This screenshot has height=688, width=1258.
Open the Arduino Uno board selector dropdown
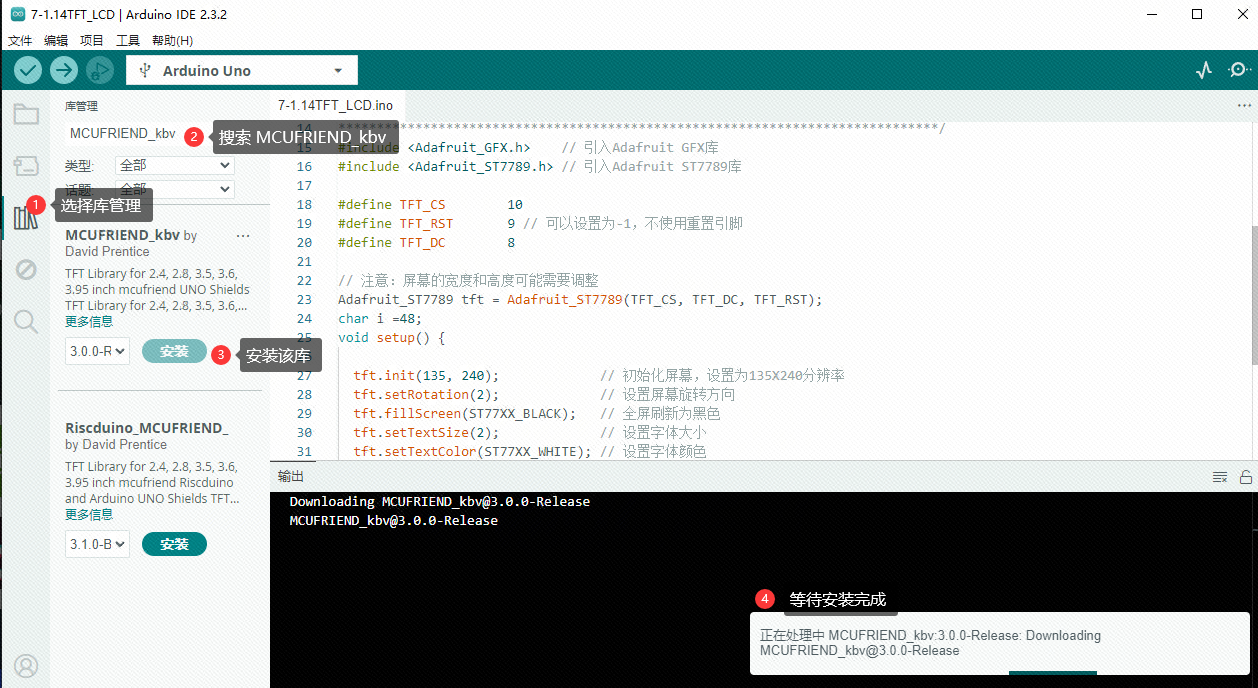(242, 71)
